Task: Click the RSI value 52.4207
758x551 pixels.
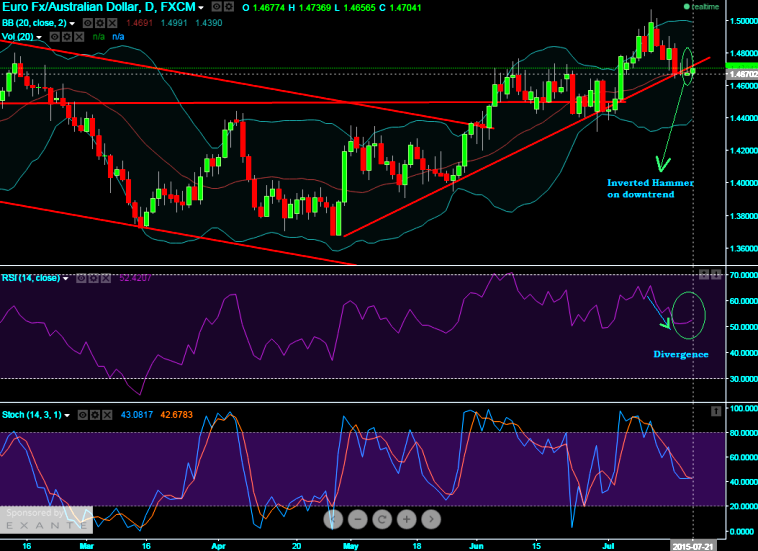Action: [135, 278]
